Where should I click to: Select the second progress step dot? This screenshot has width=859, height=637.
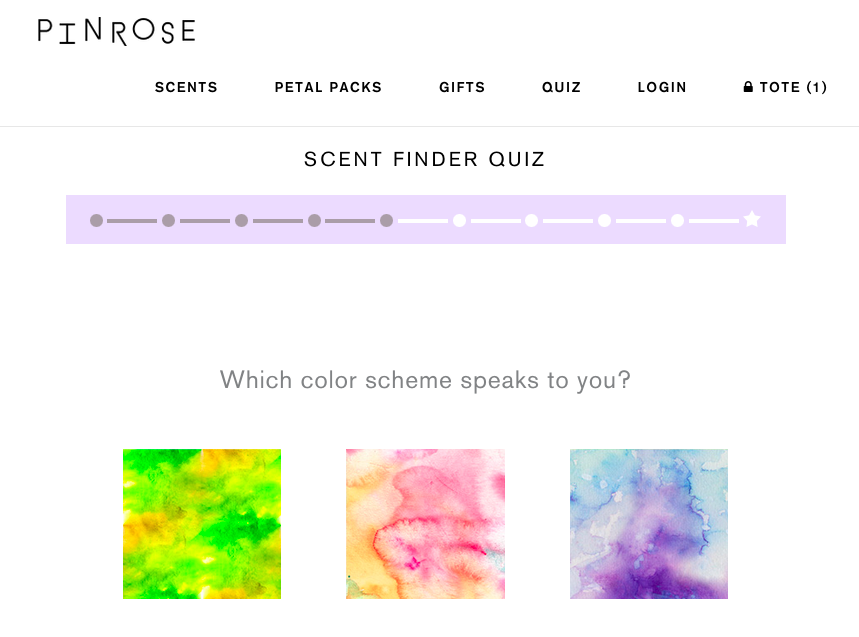[169, 220]
